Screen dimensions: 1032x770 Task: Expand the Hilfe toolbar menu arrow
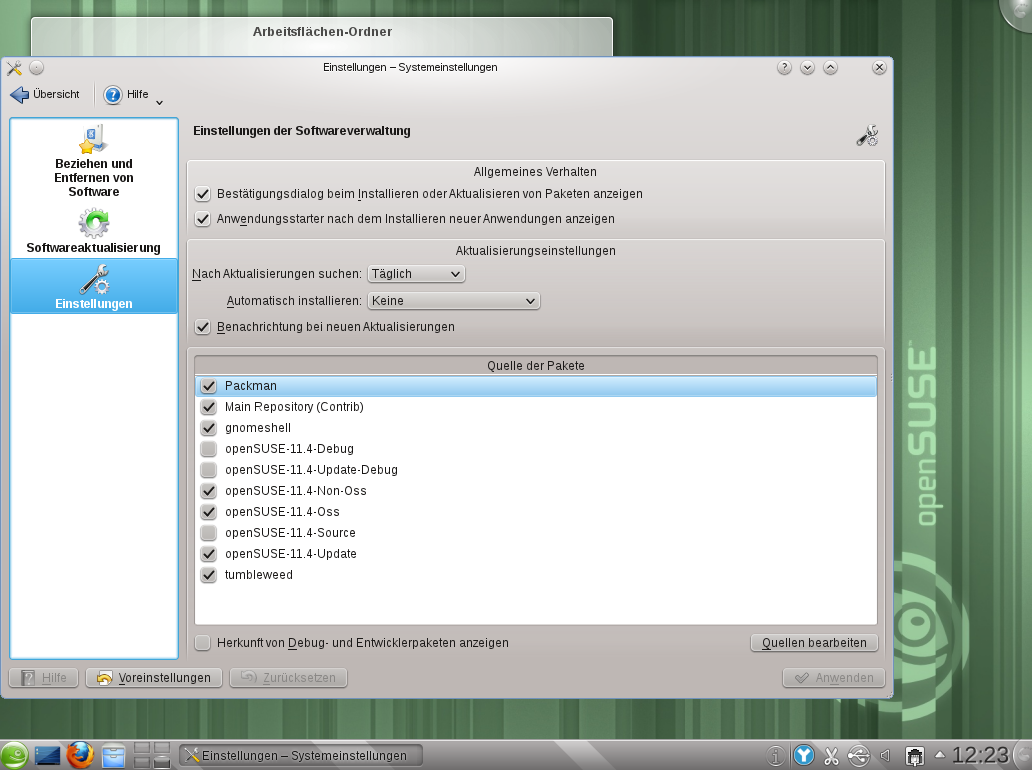coord(159,100)
